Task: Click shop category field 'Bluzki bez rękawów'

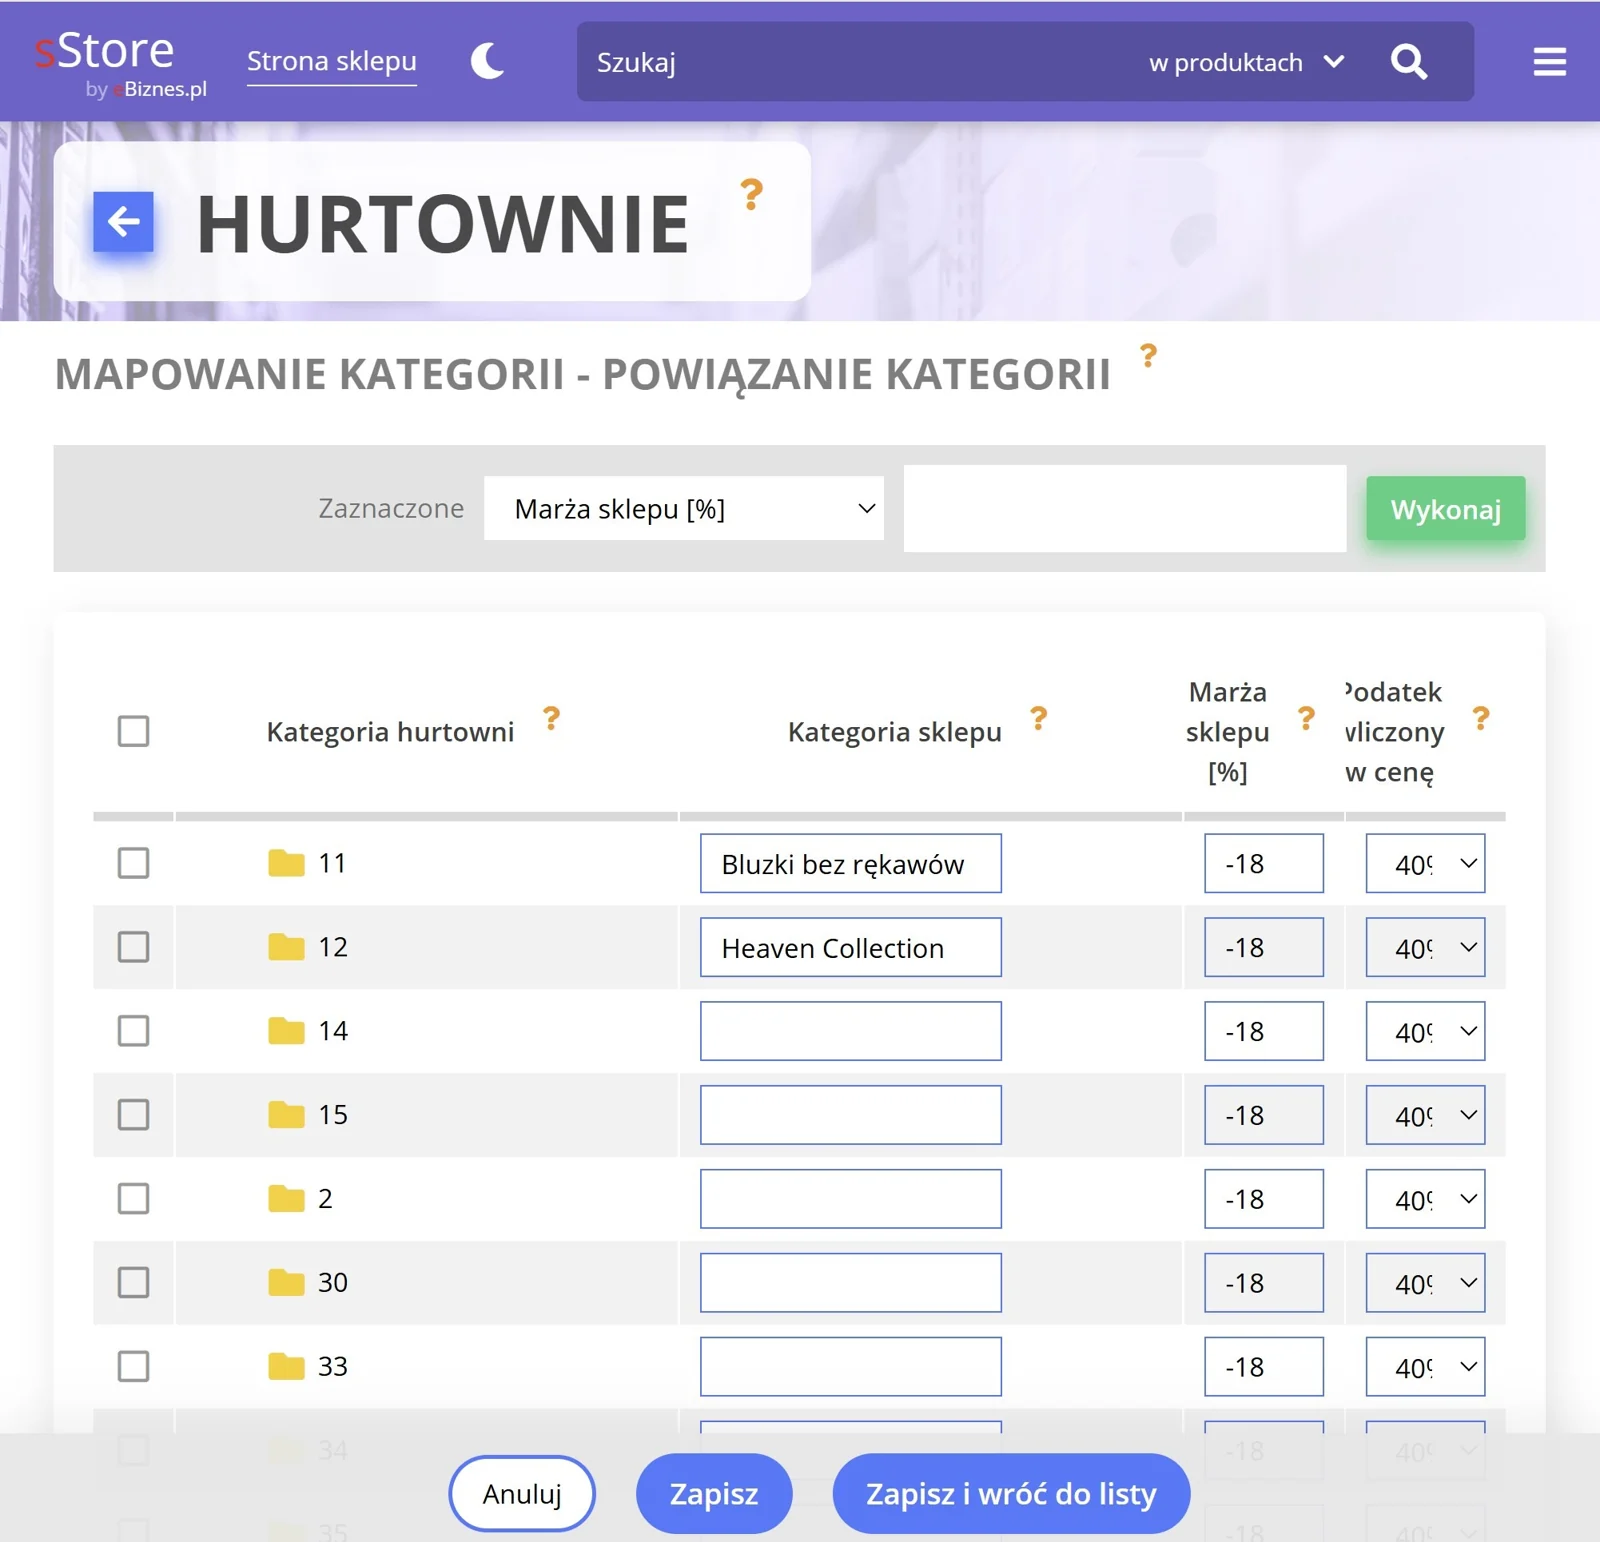Action: pyautogui.click(x=851, y=863)
